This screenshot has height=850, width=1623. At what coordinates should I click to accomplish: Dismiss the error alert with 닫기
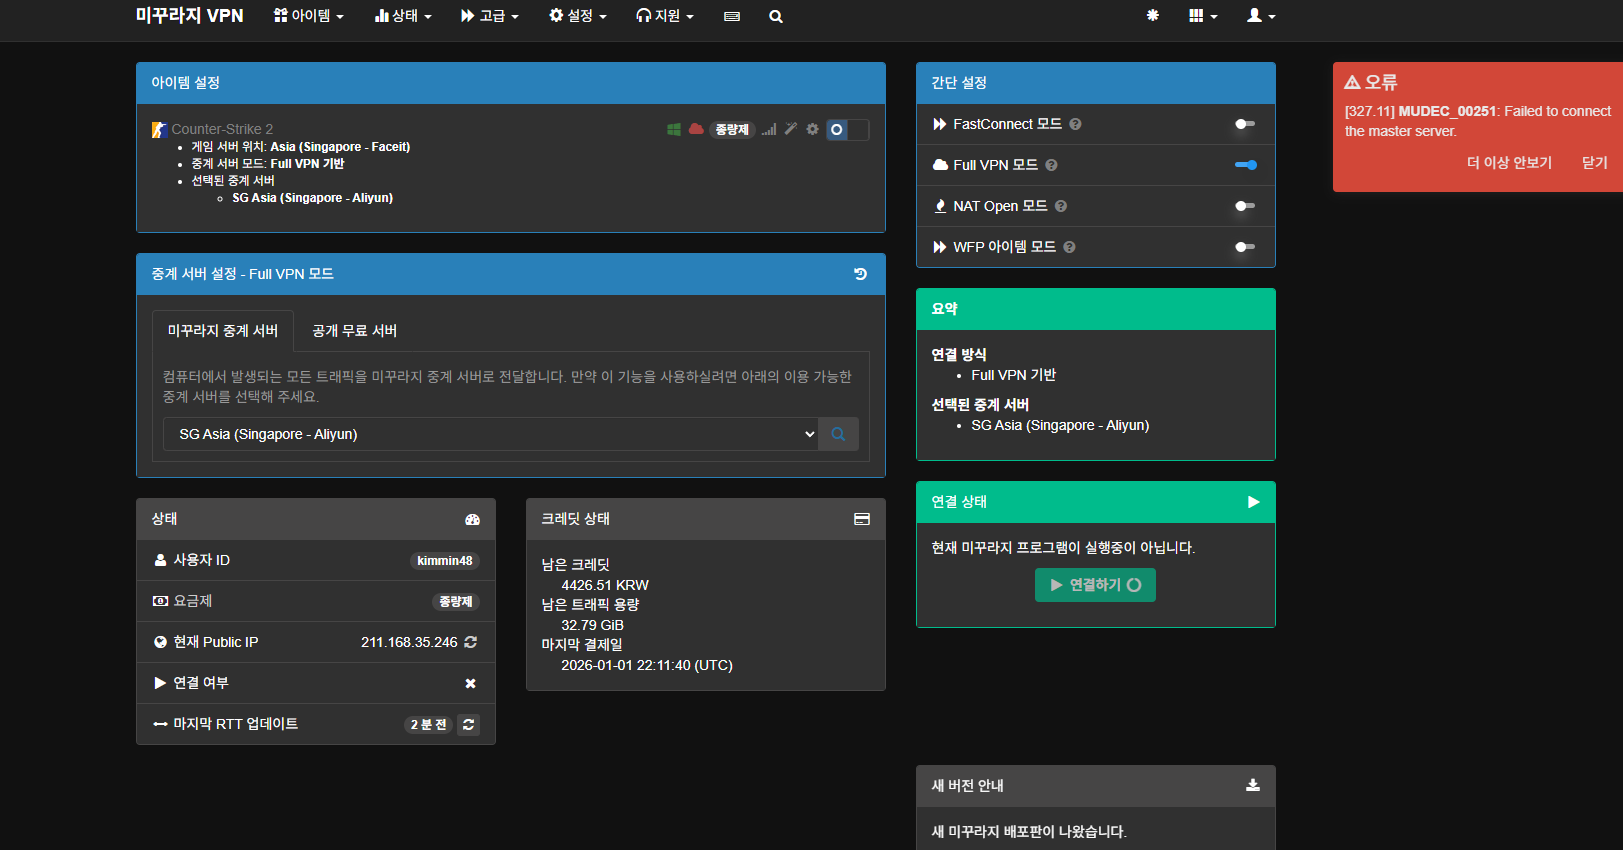1594,163
